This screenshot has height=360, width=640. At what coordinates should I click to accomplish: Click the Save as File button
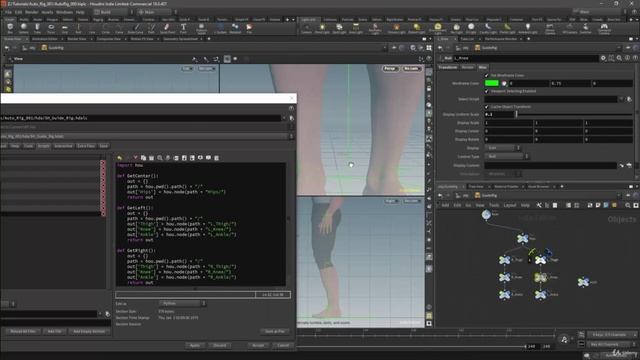pos(275,331)
